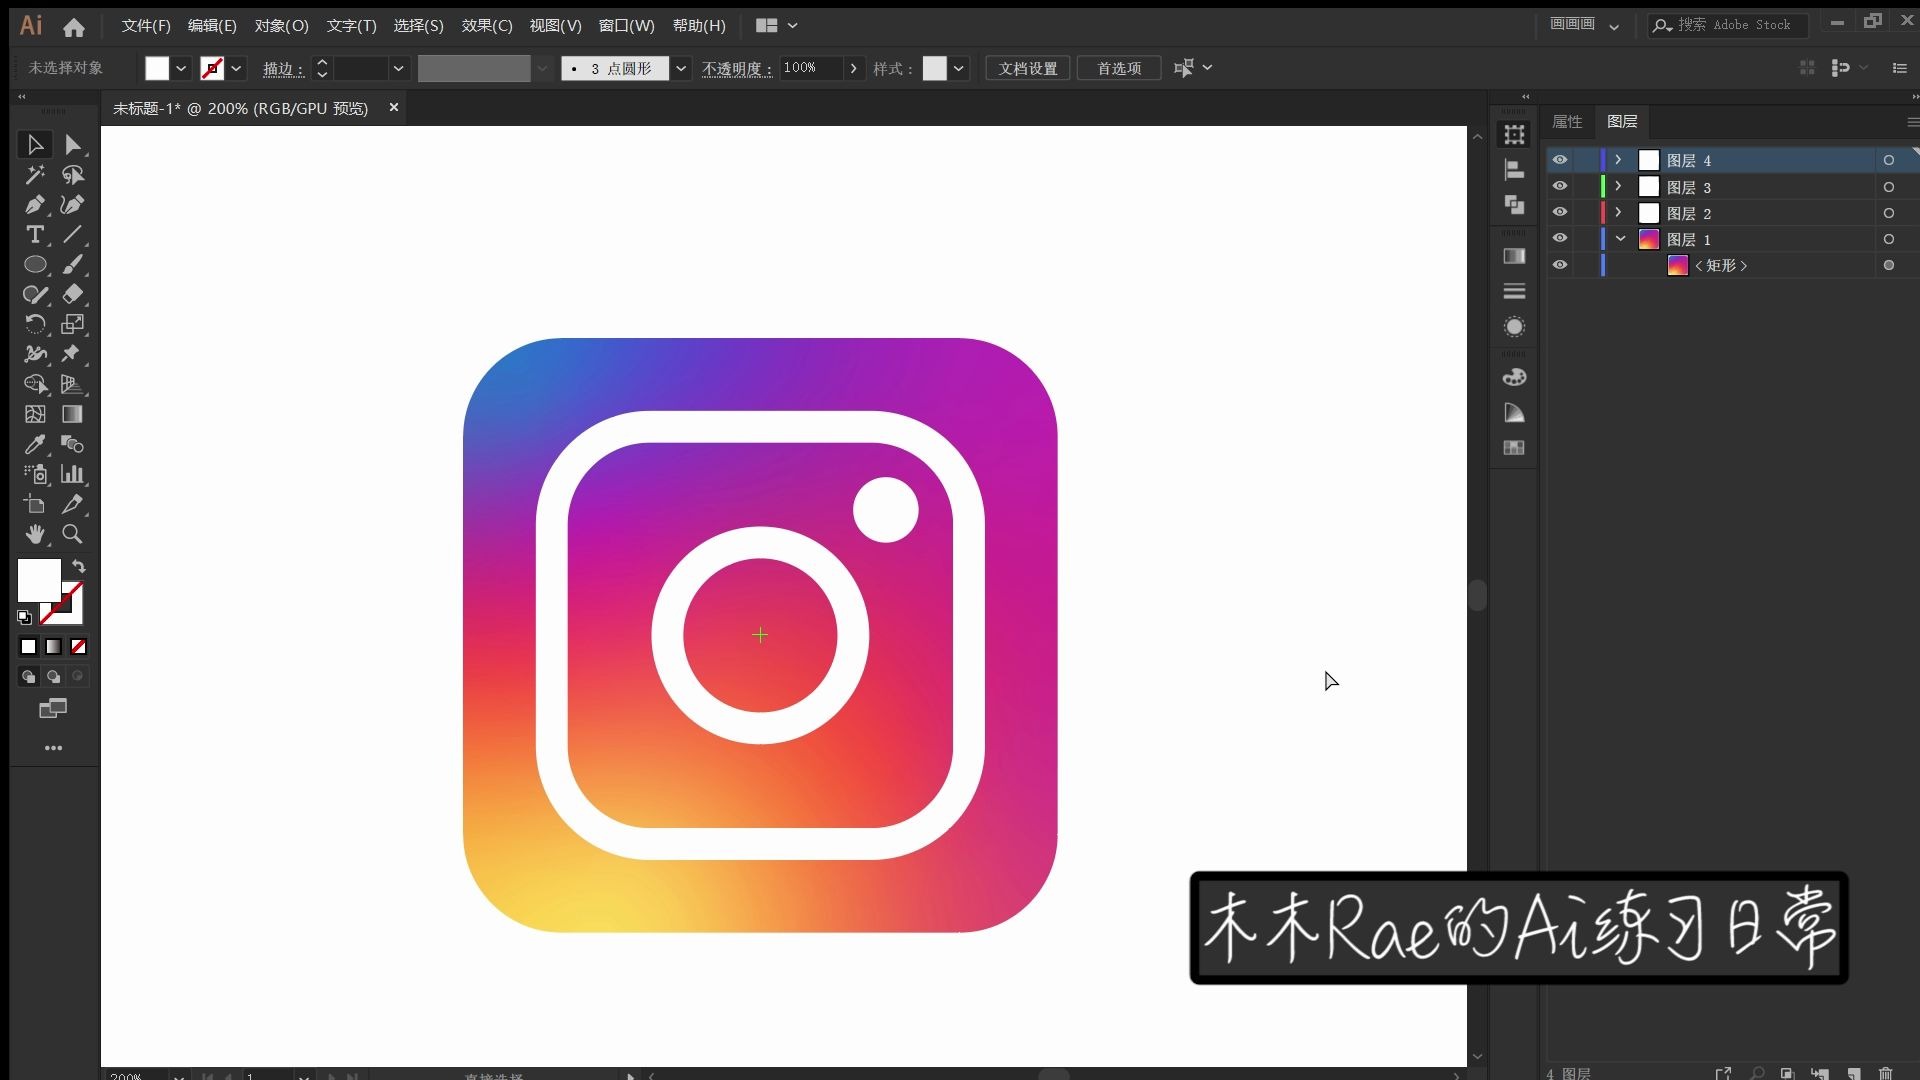This screenshot has width=1920, height=1080.
Task: Select the Eyedropper tool
Action: tap(35, 444)
